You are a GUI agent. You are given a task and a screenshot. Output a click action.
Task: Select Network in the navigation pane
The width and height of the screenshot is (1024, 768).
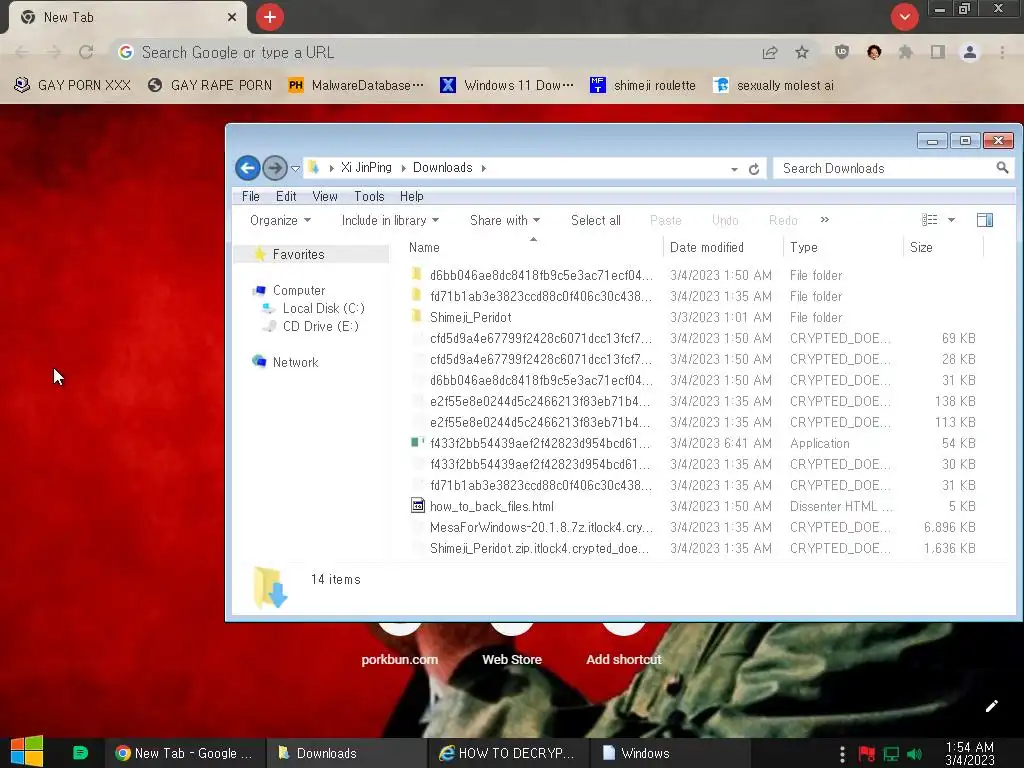point(295,362)
